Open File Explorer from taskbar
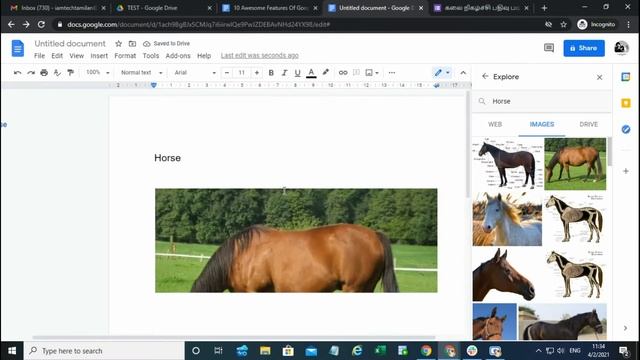640x360 pixels. tap(265, 351)
